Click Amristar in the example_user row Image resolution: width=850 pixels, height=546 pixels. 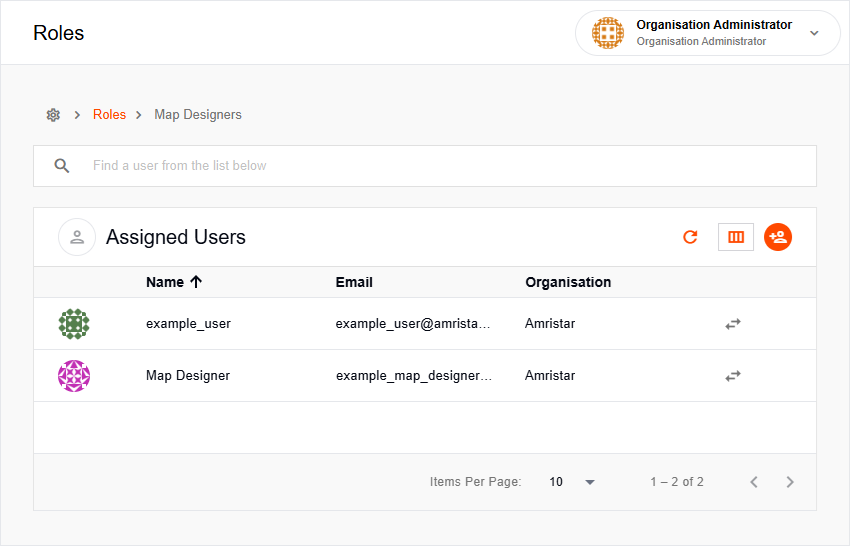pos(550,324)
